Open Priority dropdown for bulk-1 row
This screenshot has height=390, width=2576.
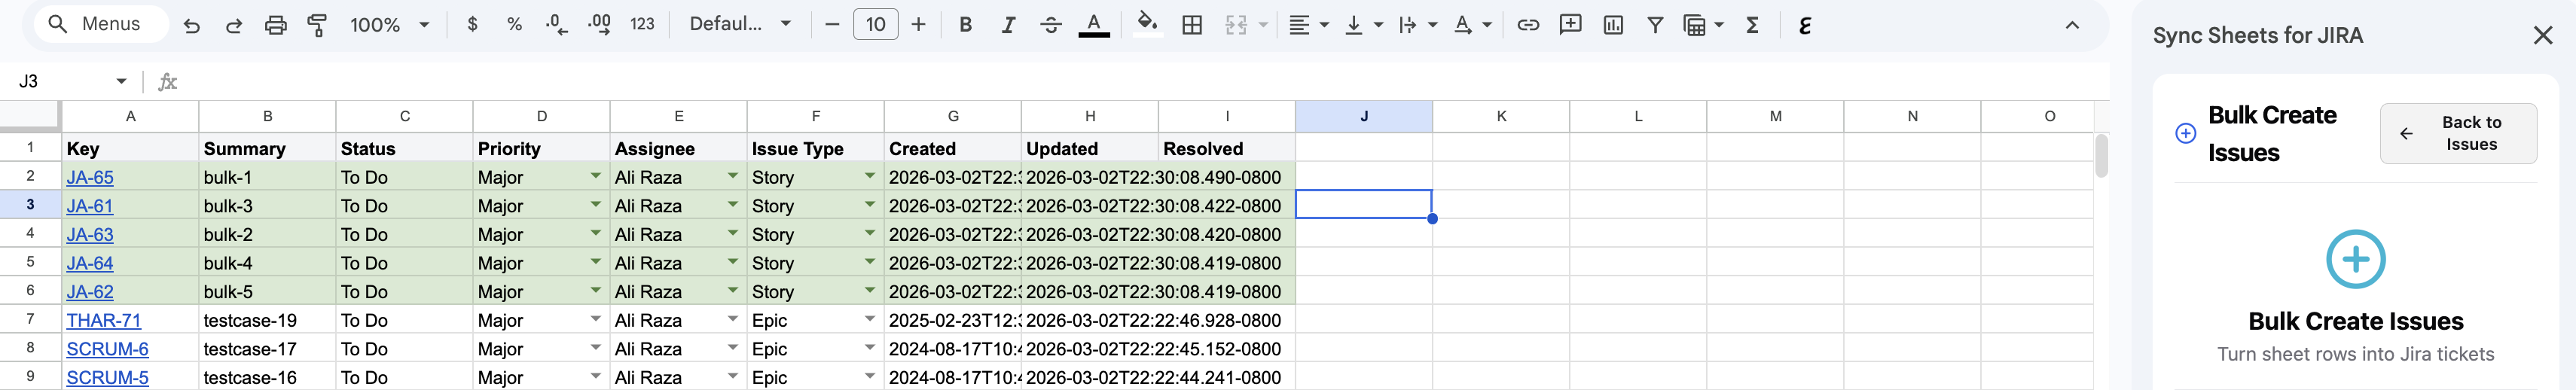595,176
